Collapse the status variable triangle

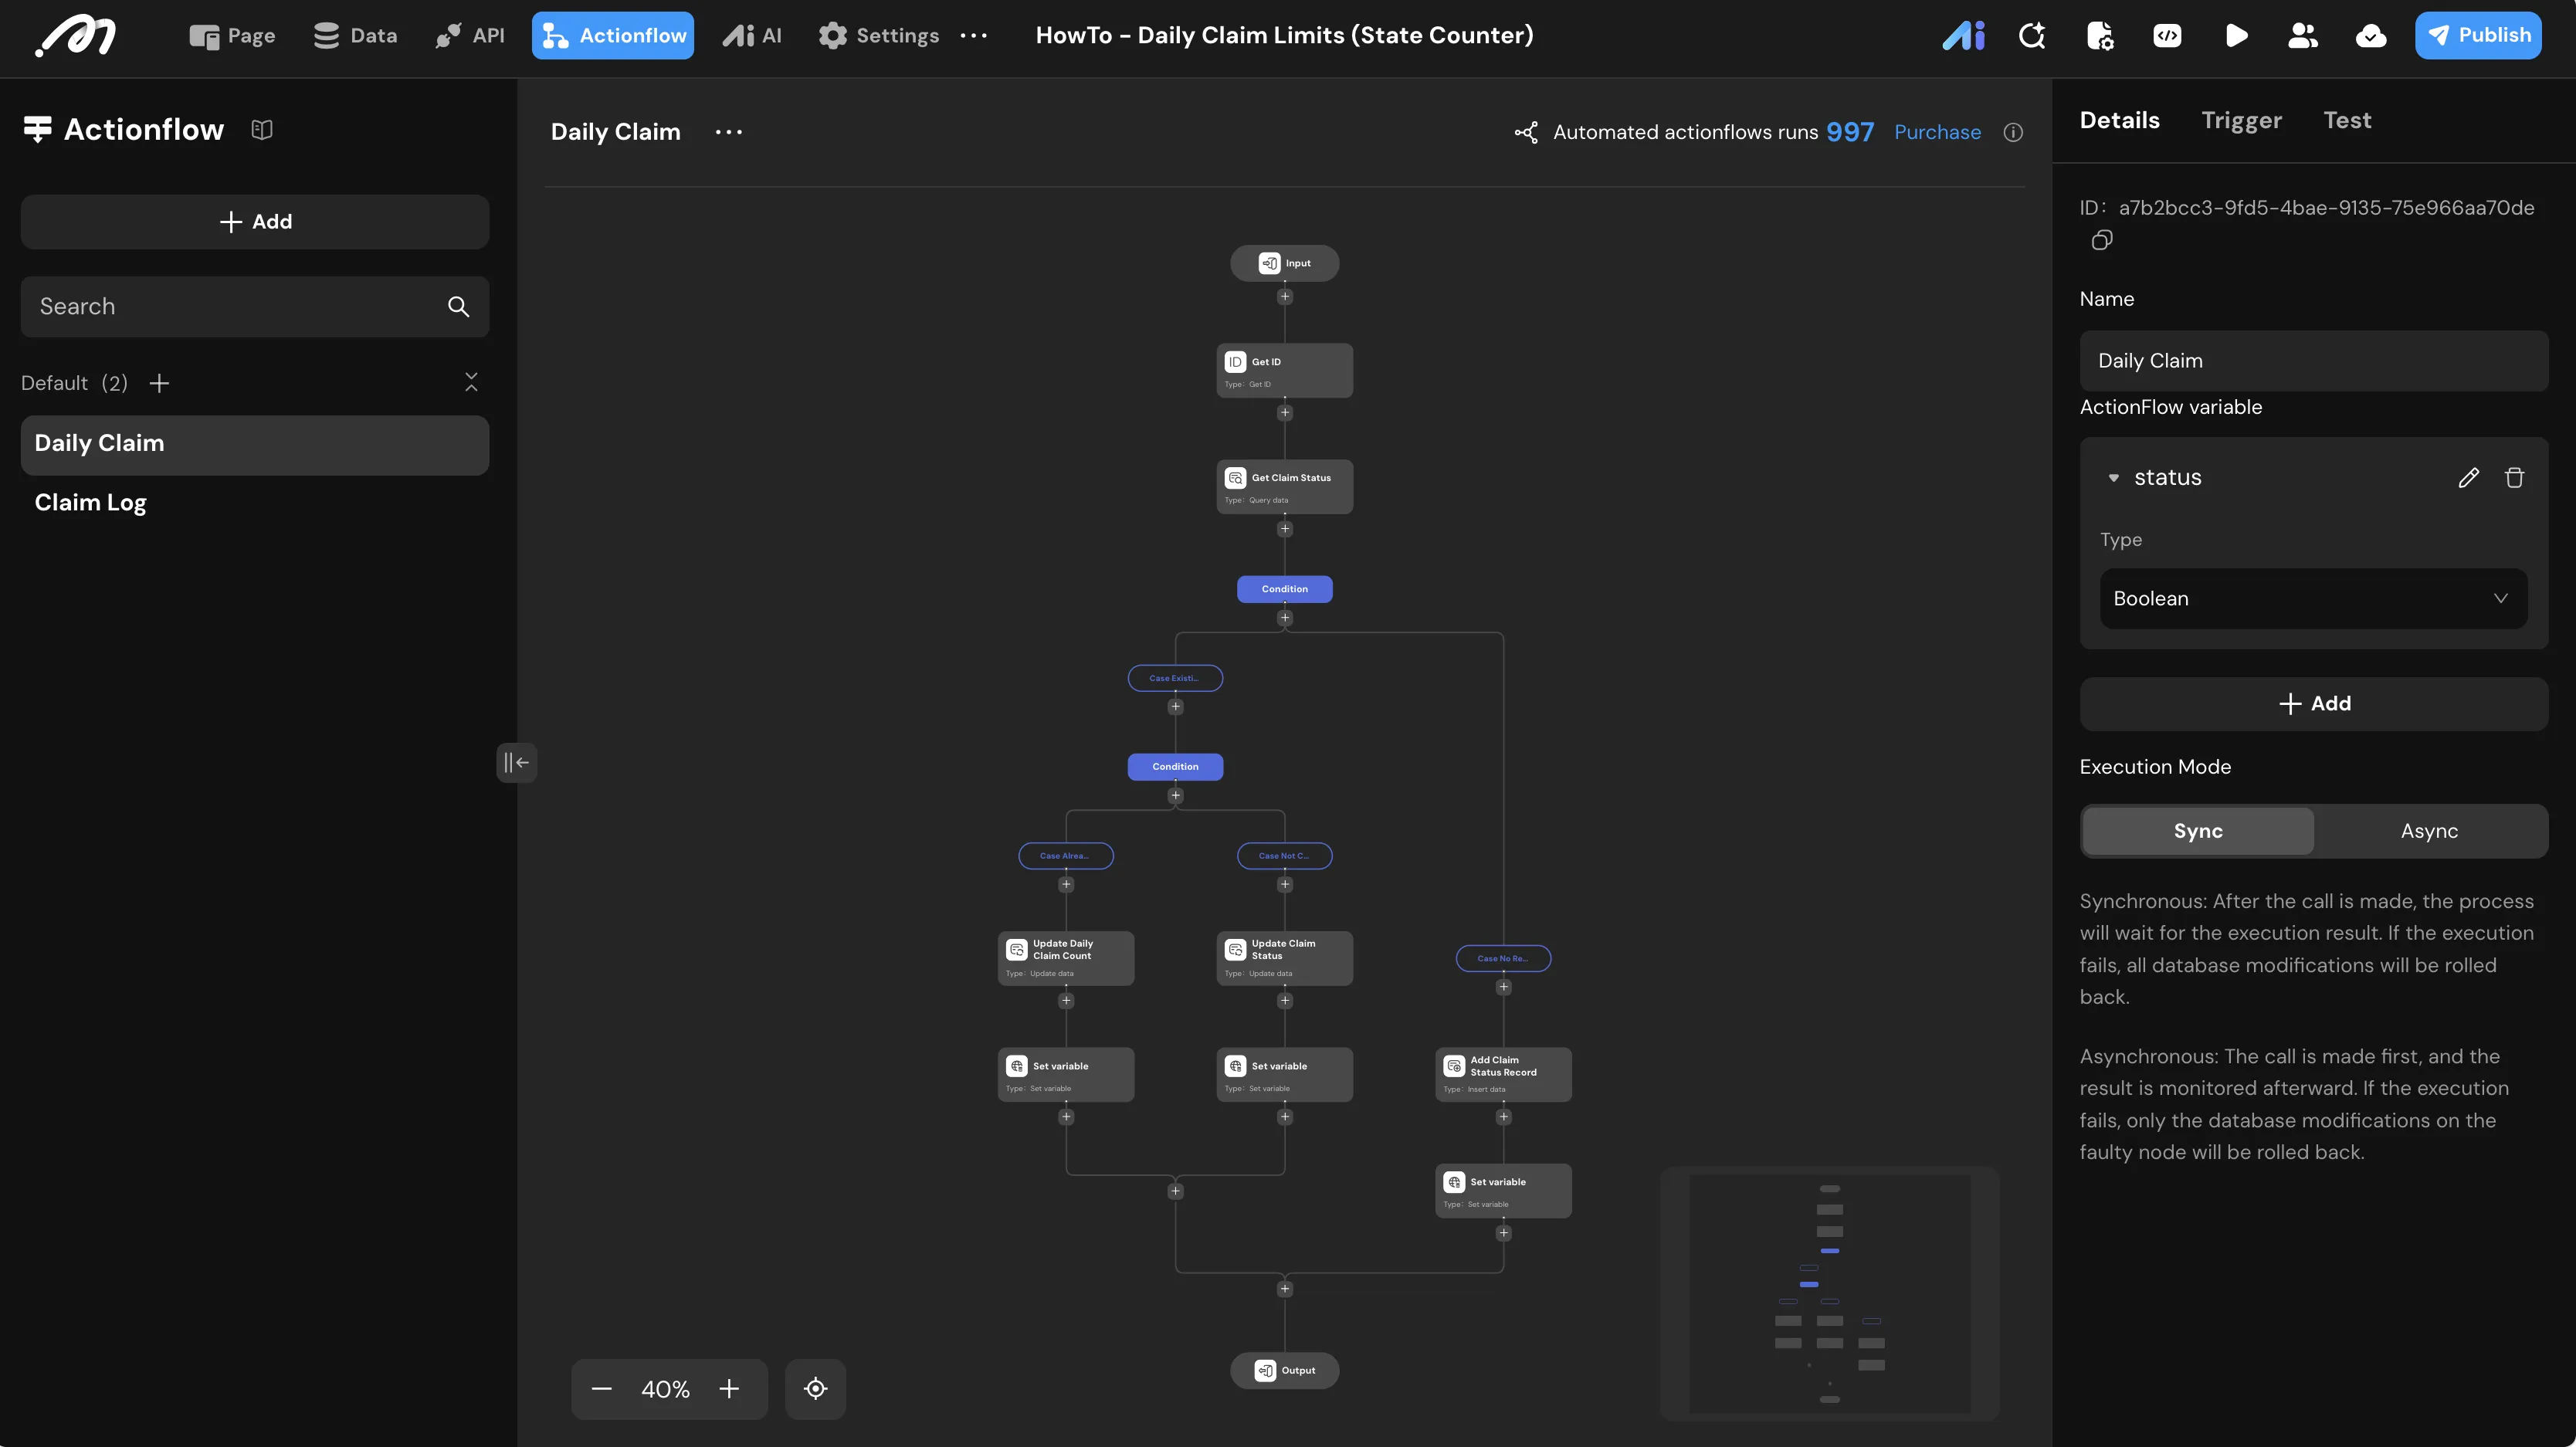click(x=2113, y=478)
